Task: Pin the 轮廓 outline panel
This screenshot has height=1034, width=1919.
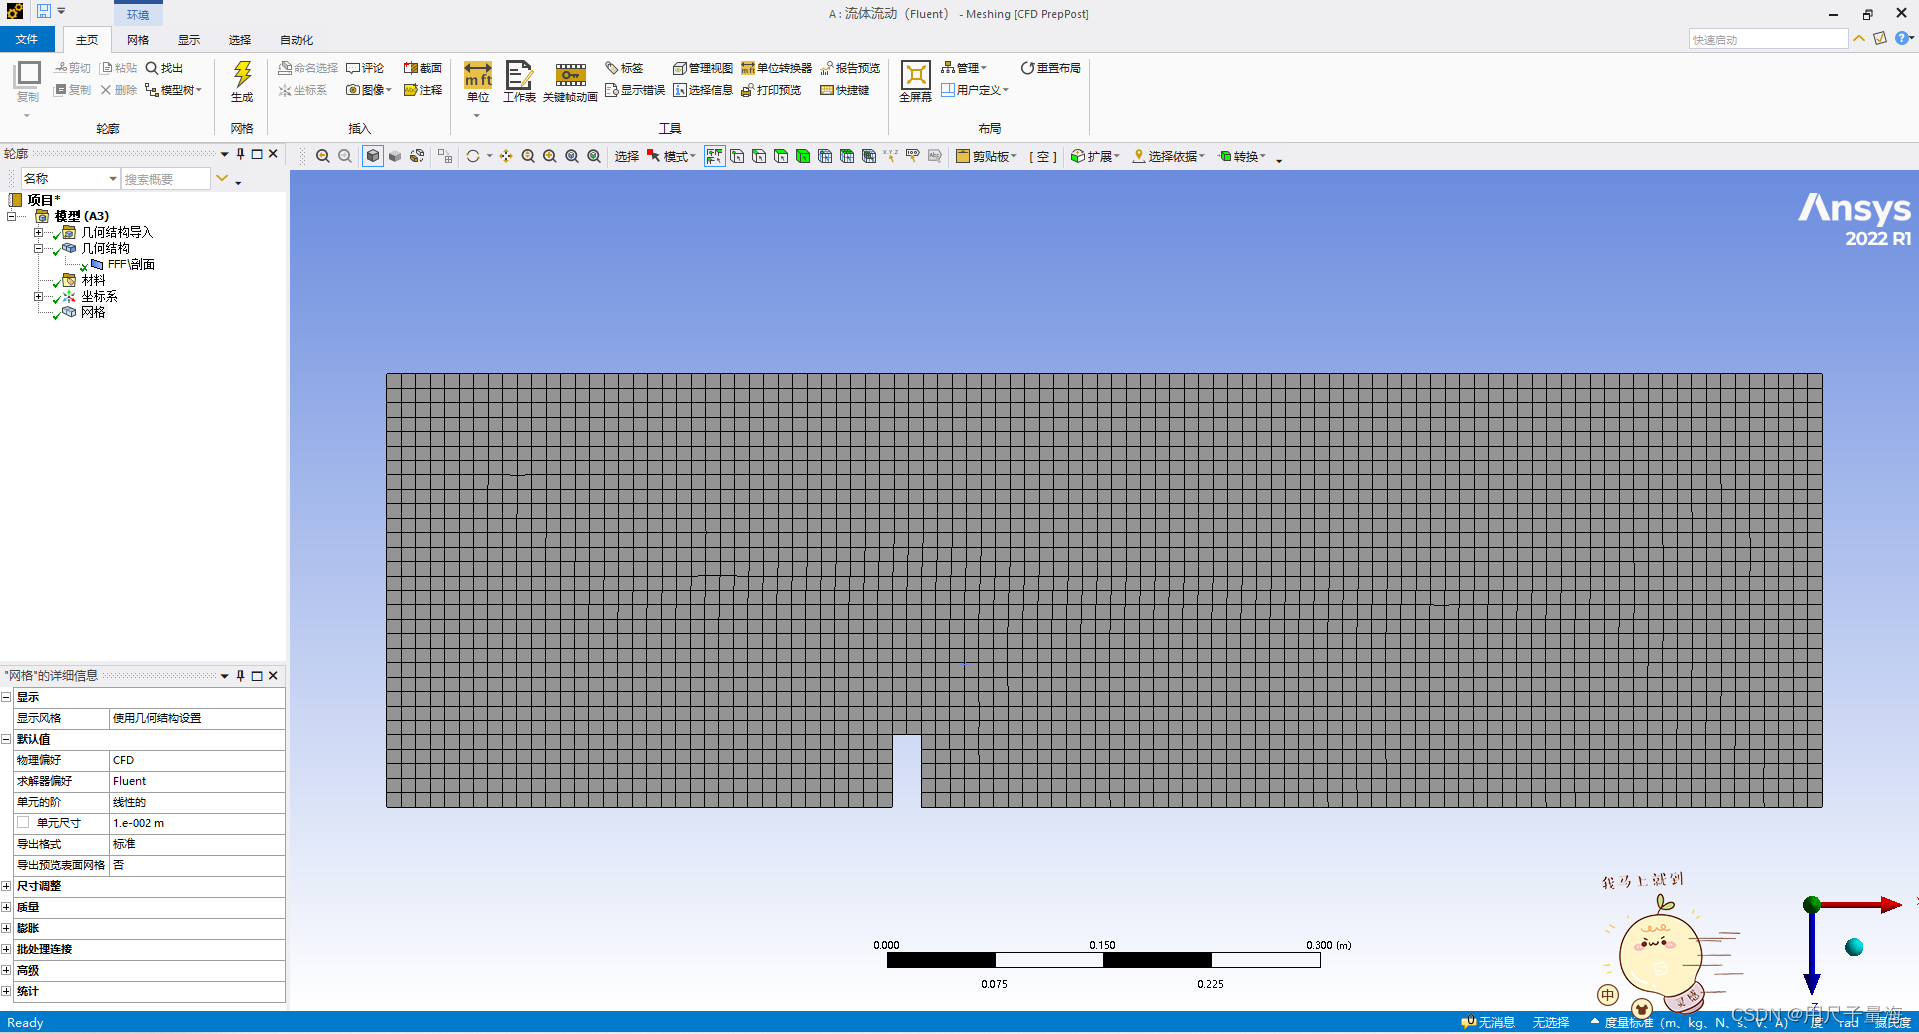Action: [x=240, y=154]
